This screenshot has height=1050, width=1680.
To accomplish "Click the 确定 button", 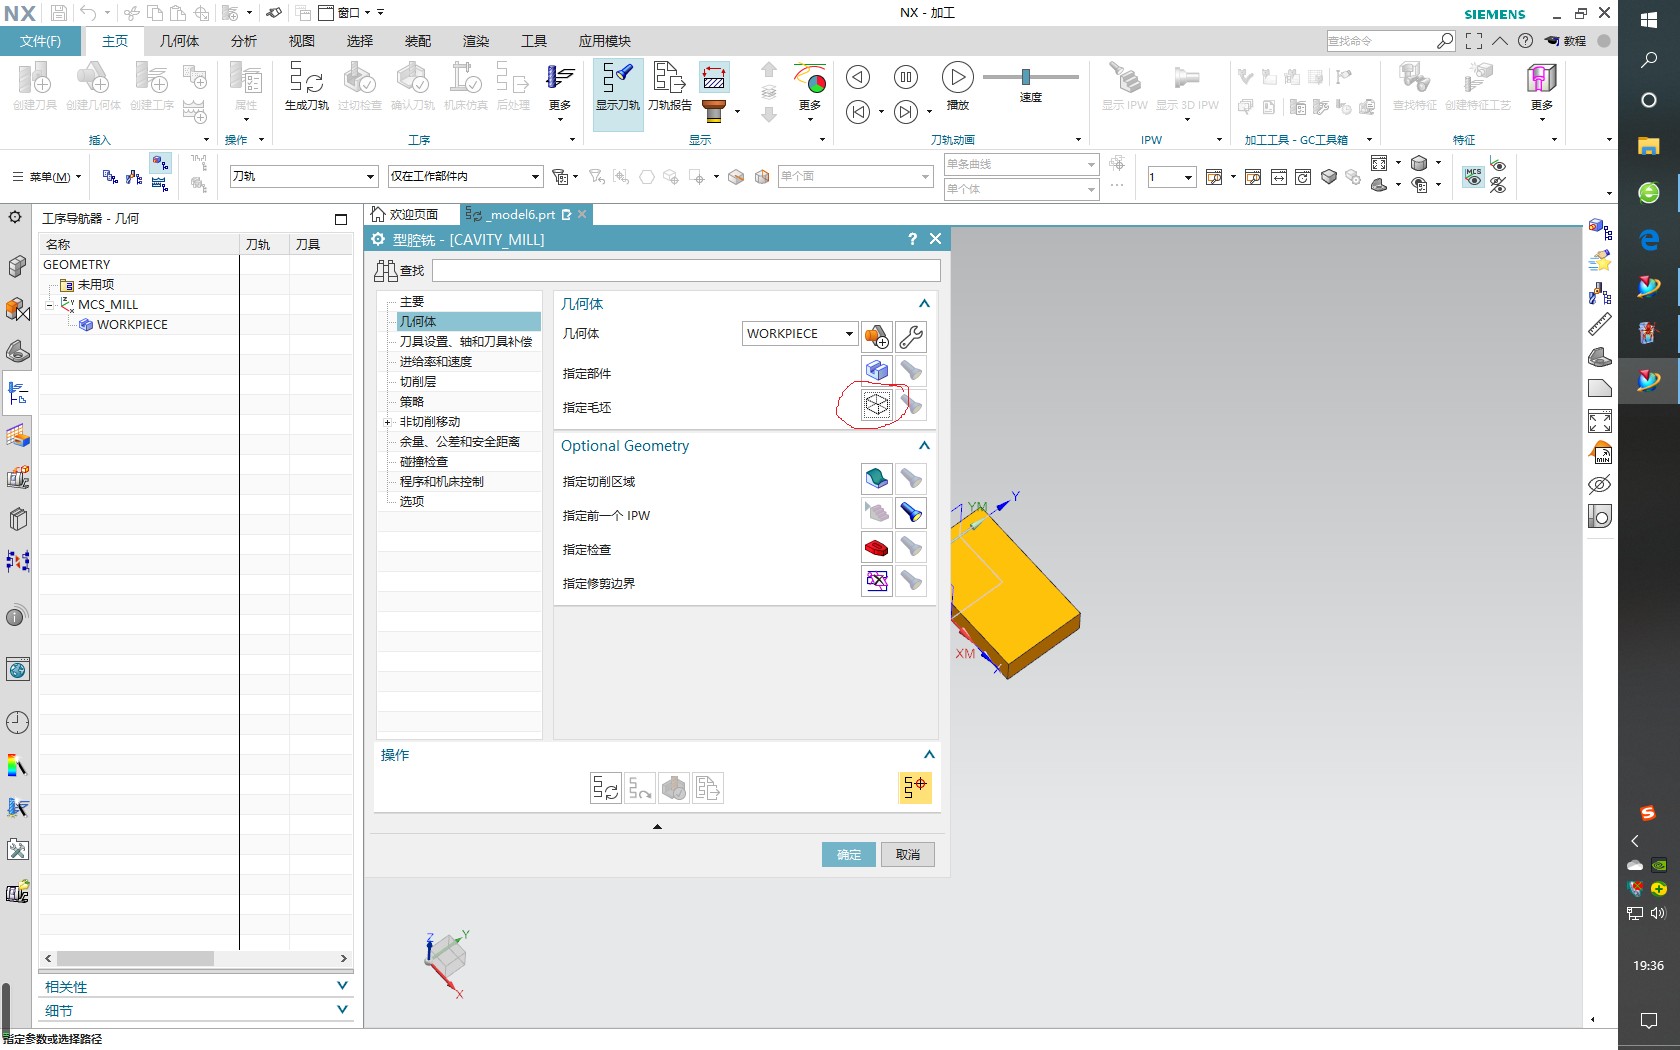I will pos(849,854).
